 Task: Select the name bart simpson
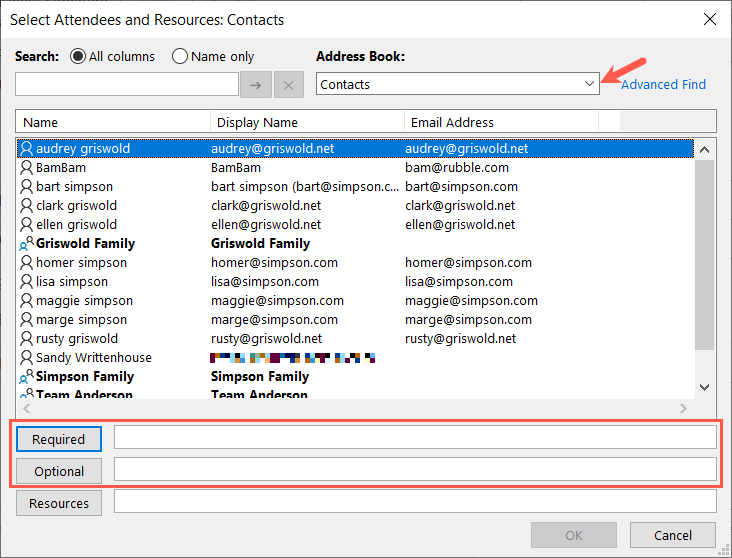(x=74, y=187)
